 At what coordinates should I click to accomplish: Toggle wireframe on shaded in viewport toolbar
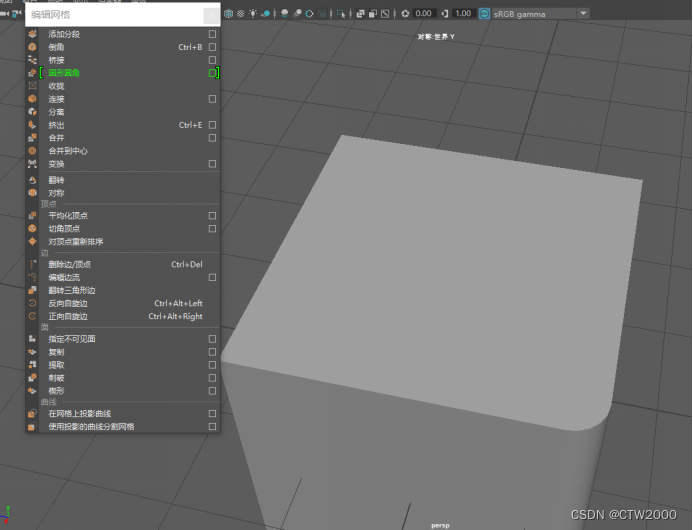click(228, 14)
